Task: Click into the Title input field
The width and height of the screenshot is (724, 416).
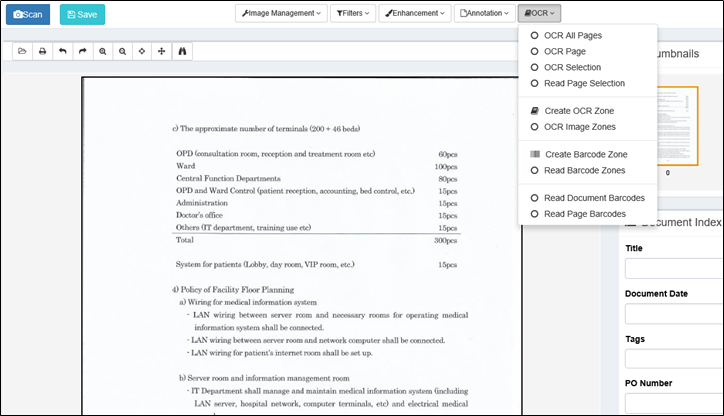Action: pos(674,268)
